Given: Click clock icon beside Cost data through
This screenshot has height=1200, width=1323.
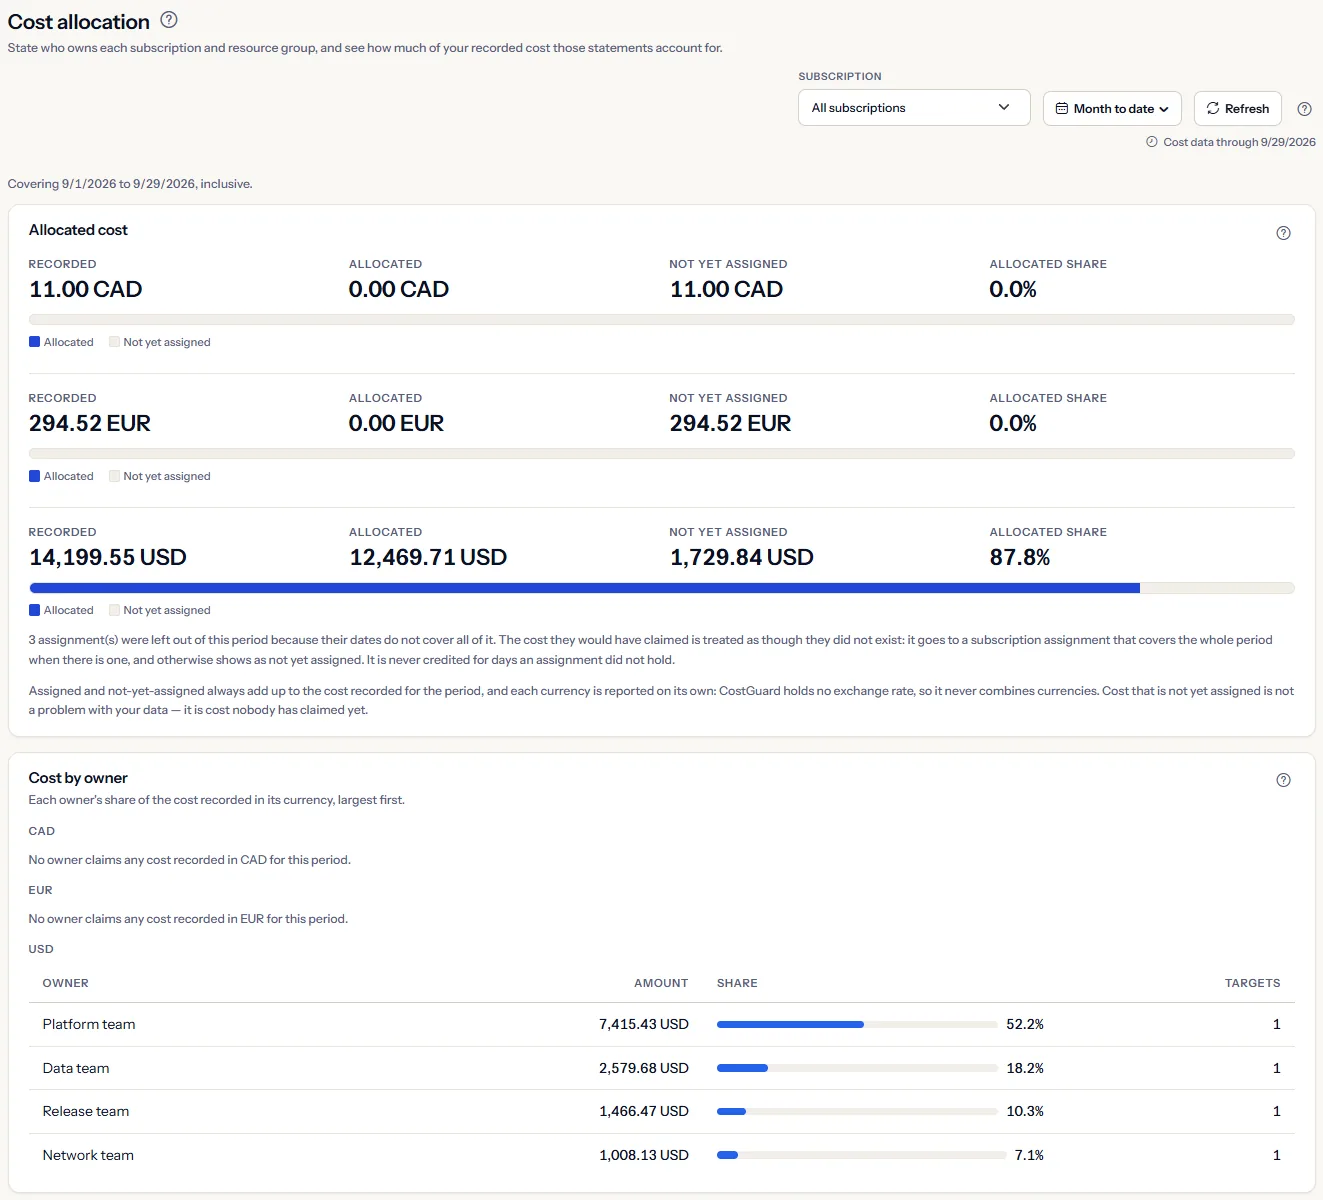Looking at the screenshot, I should [x=1151, y=142].
